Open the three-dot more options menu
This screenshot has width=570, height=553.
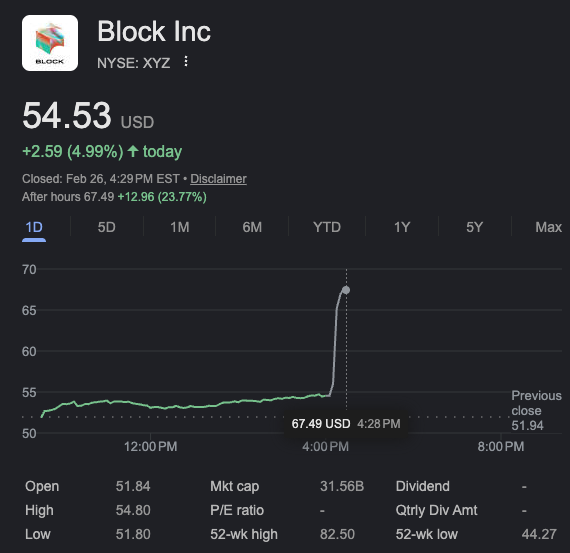[186, 61]
